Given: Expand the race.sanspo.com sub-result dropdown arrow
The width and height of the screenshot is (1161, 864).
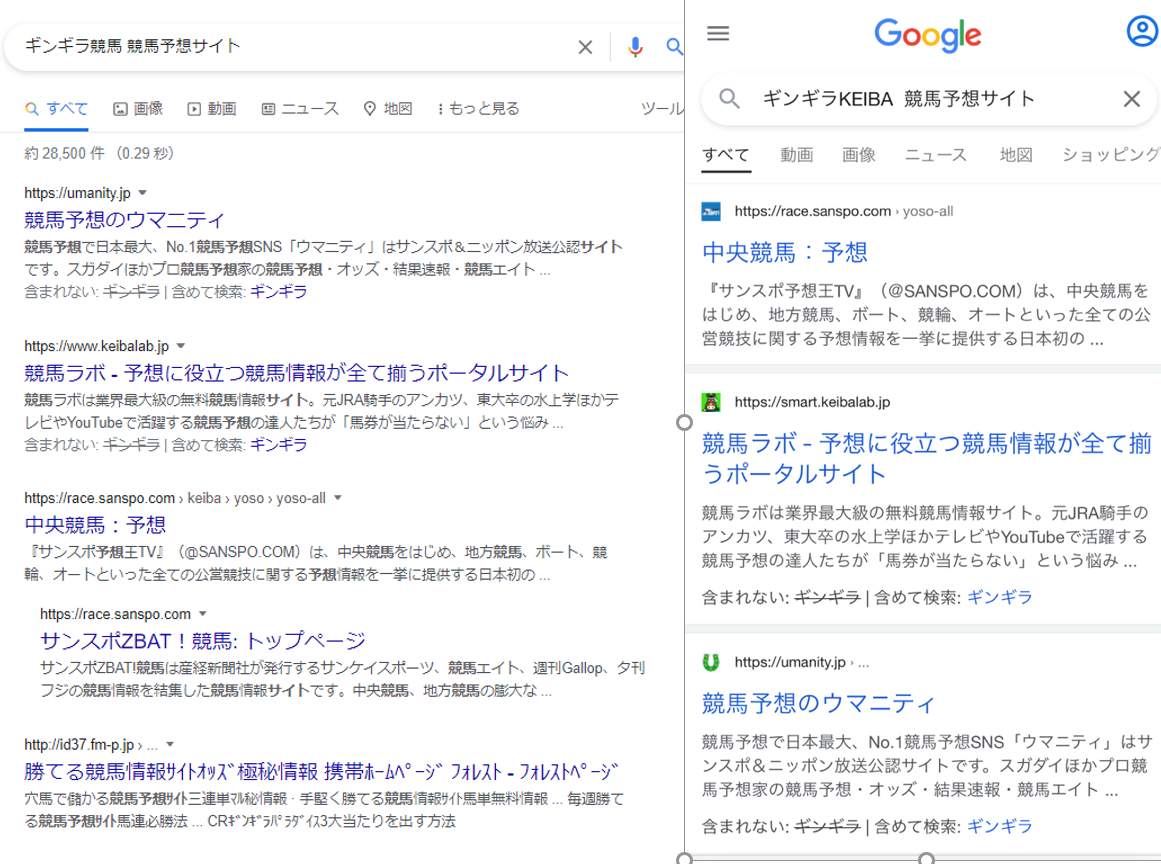Looking at the screenshot, I should 203,614.
